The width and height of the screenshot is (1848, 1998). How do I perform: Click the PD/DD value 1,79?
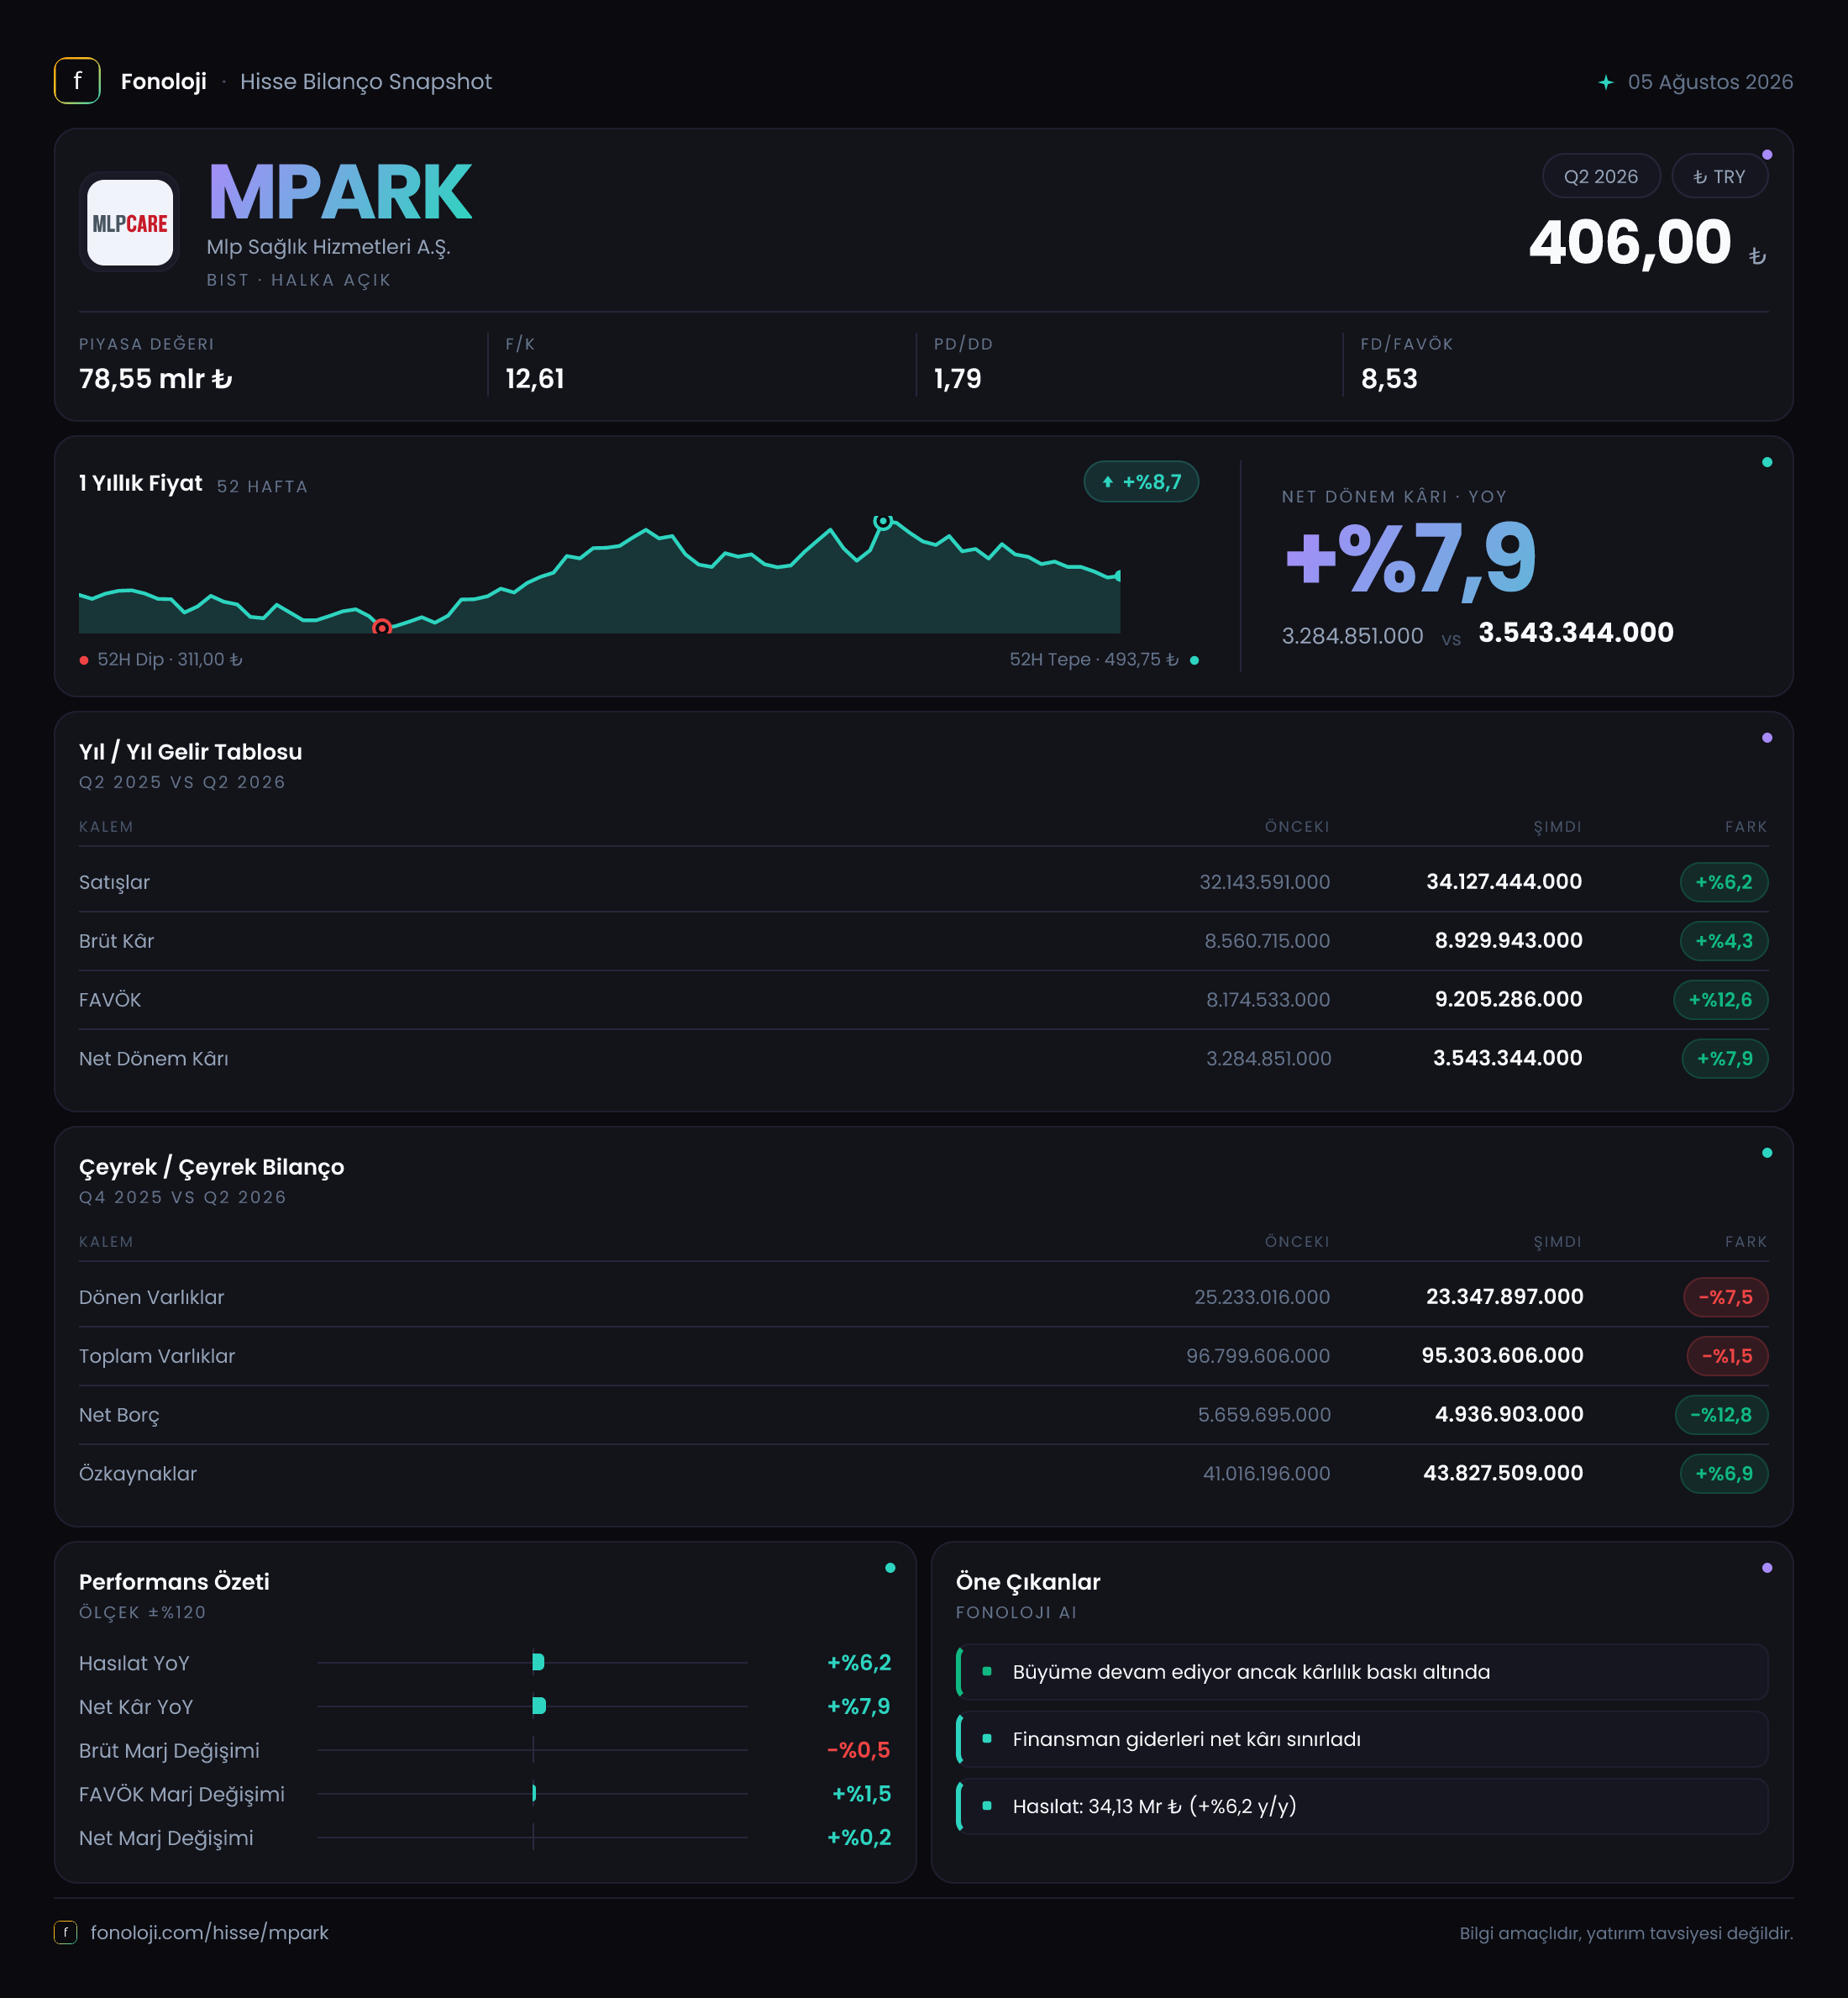pos(958,379)
